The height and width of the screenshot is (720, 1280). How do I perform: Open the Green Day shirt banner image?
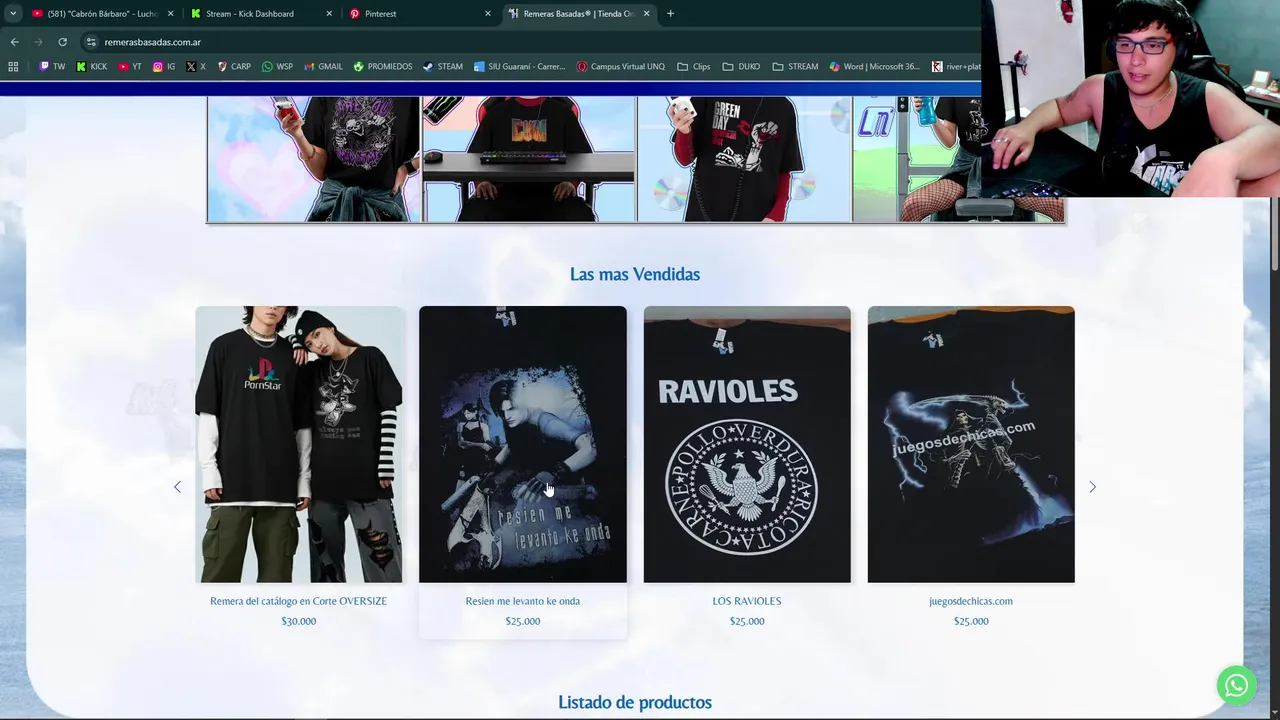point(744,159)
